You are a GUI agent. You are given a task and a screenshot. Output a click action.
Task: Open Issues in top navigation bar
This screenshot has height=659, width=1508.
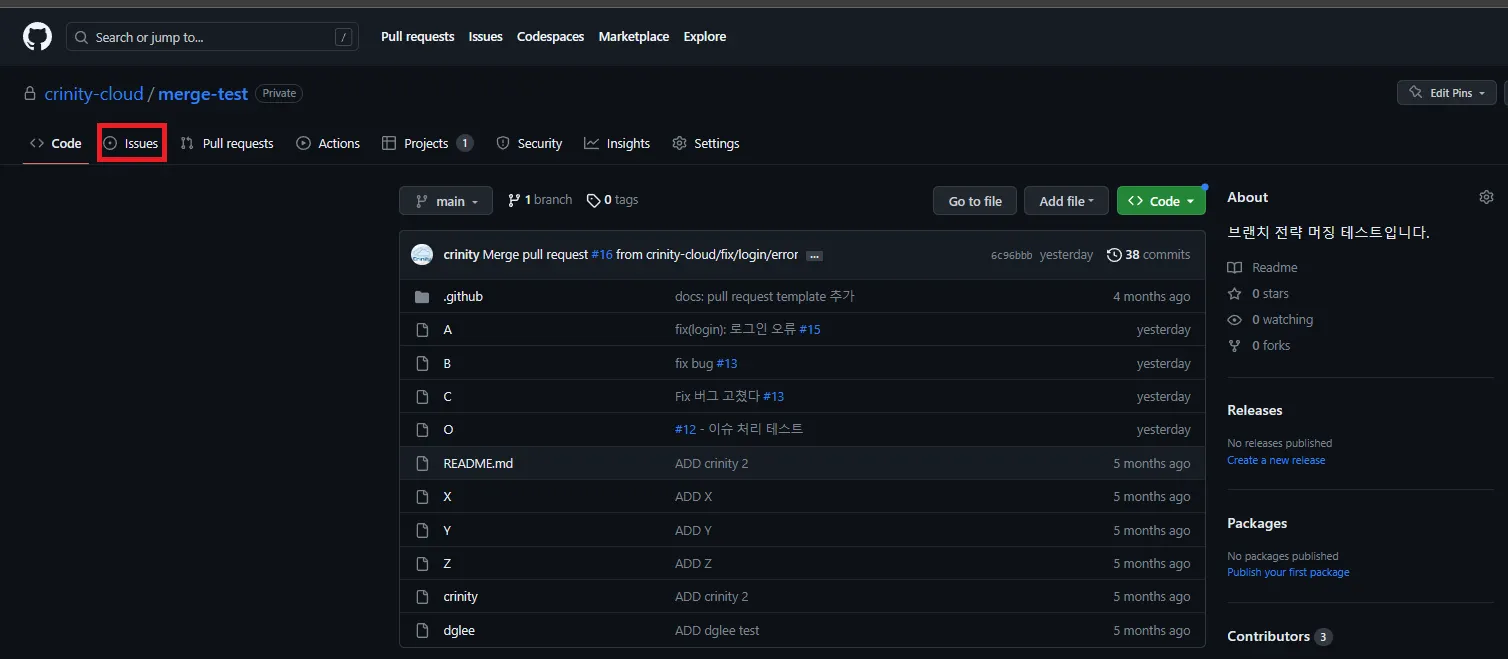click(486, 37)
